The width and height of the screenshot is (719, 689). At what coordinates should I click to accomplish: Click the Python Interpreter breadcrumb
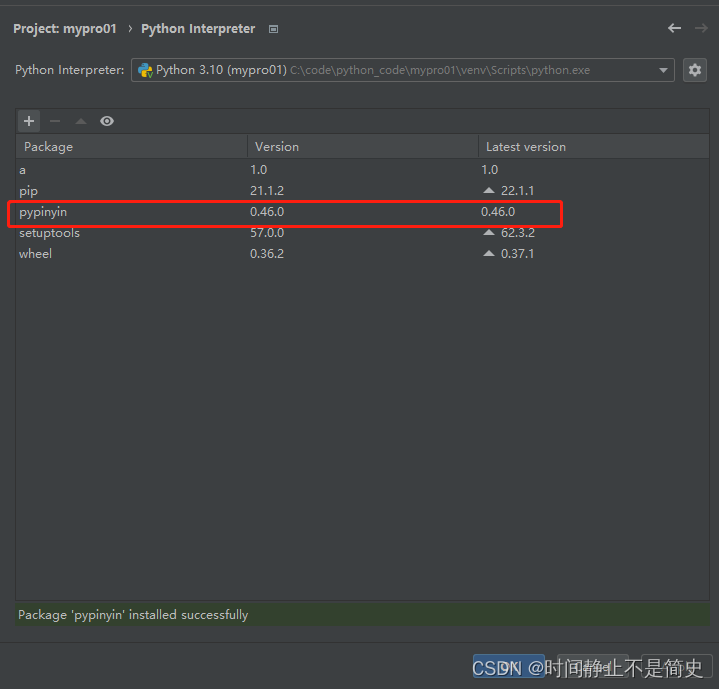[198, 29]
